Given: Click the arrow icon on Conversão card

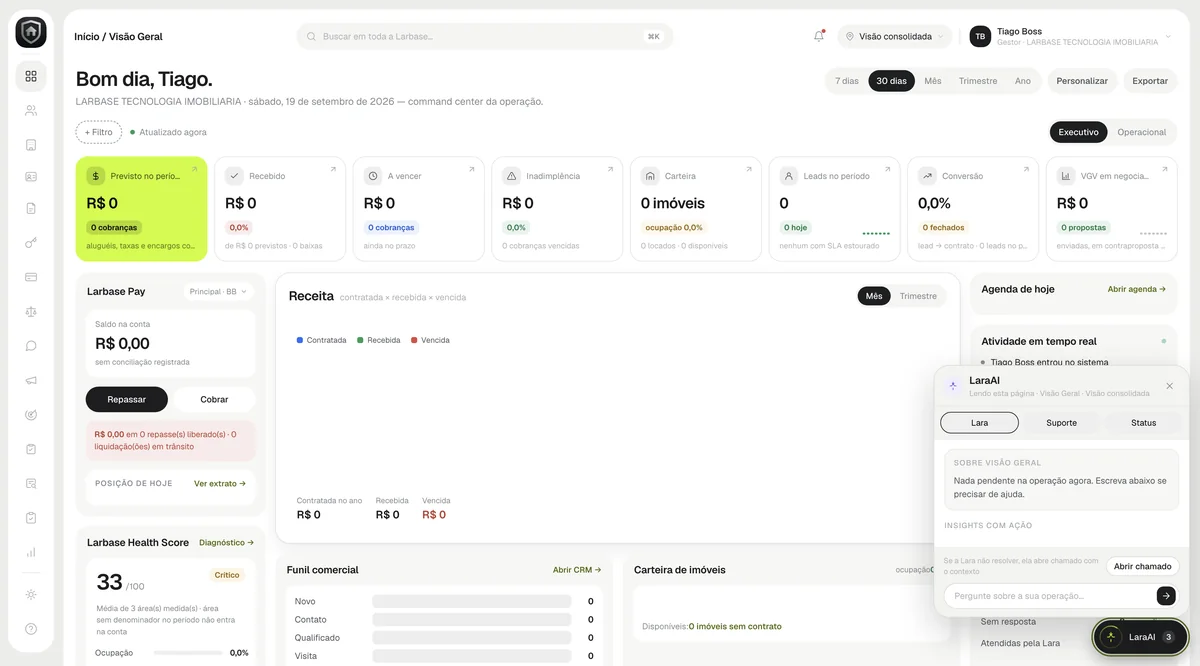Looking at the screenshot, I should (1026, 170).
